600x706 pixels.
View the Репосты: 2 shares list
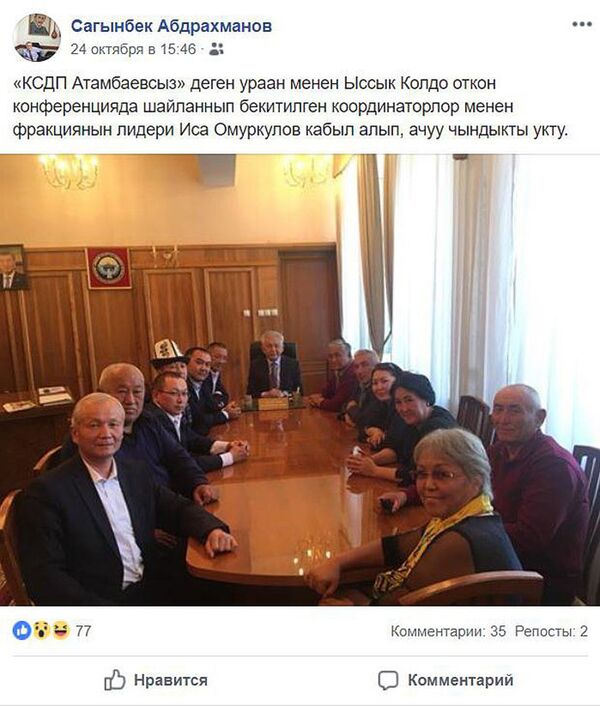[x=551, y=631]
